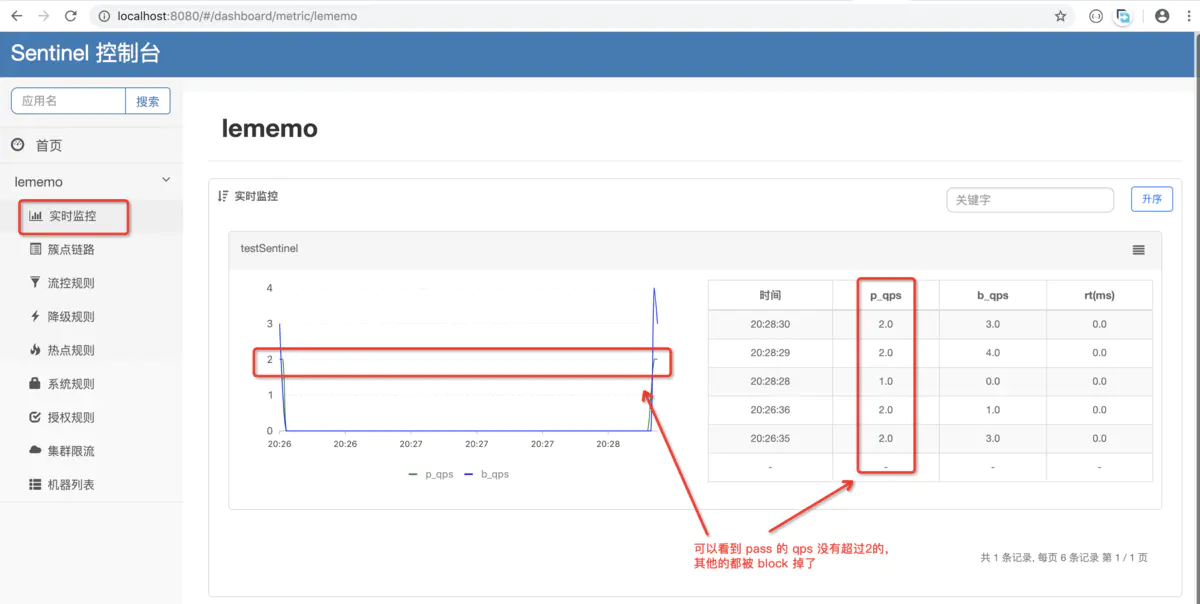The height and width of the screenshot is (604, 1200).
Task: Click the sort icon beside 实时监控 header
Action: point(223,196)
